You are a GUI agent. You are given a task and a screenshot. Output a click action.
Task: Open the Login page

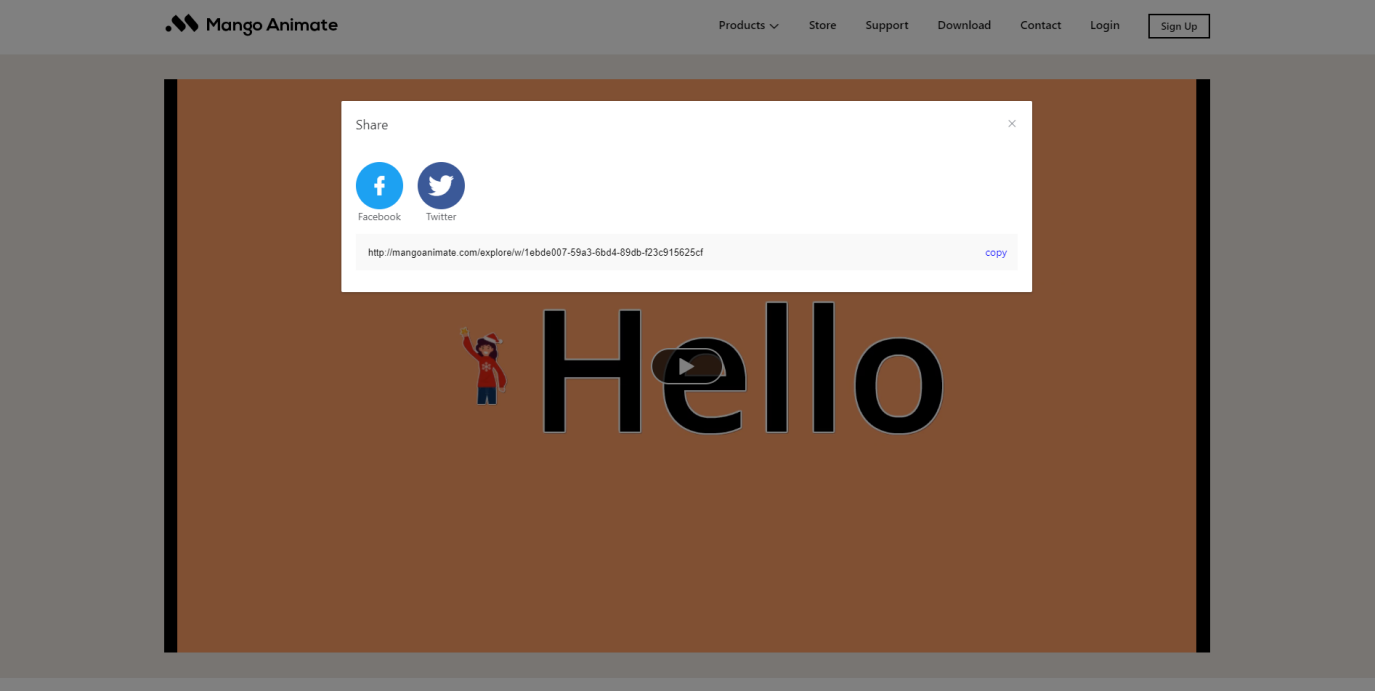[1105, 26]
